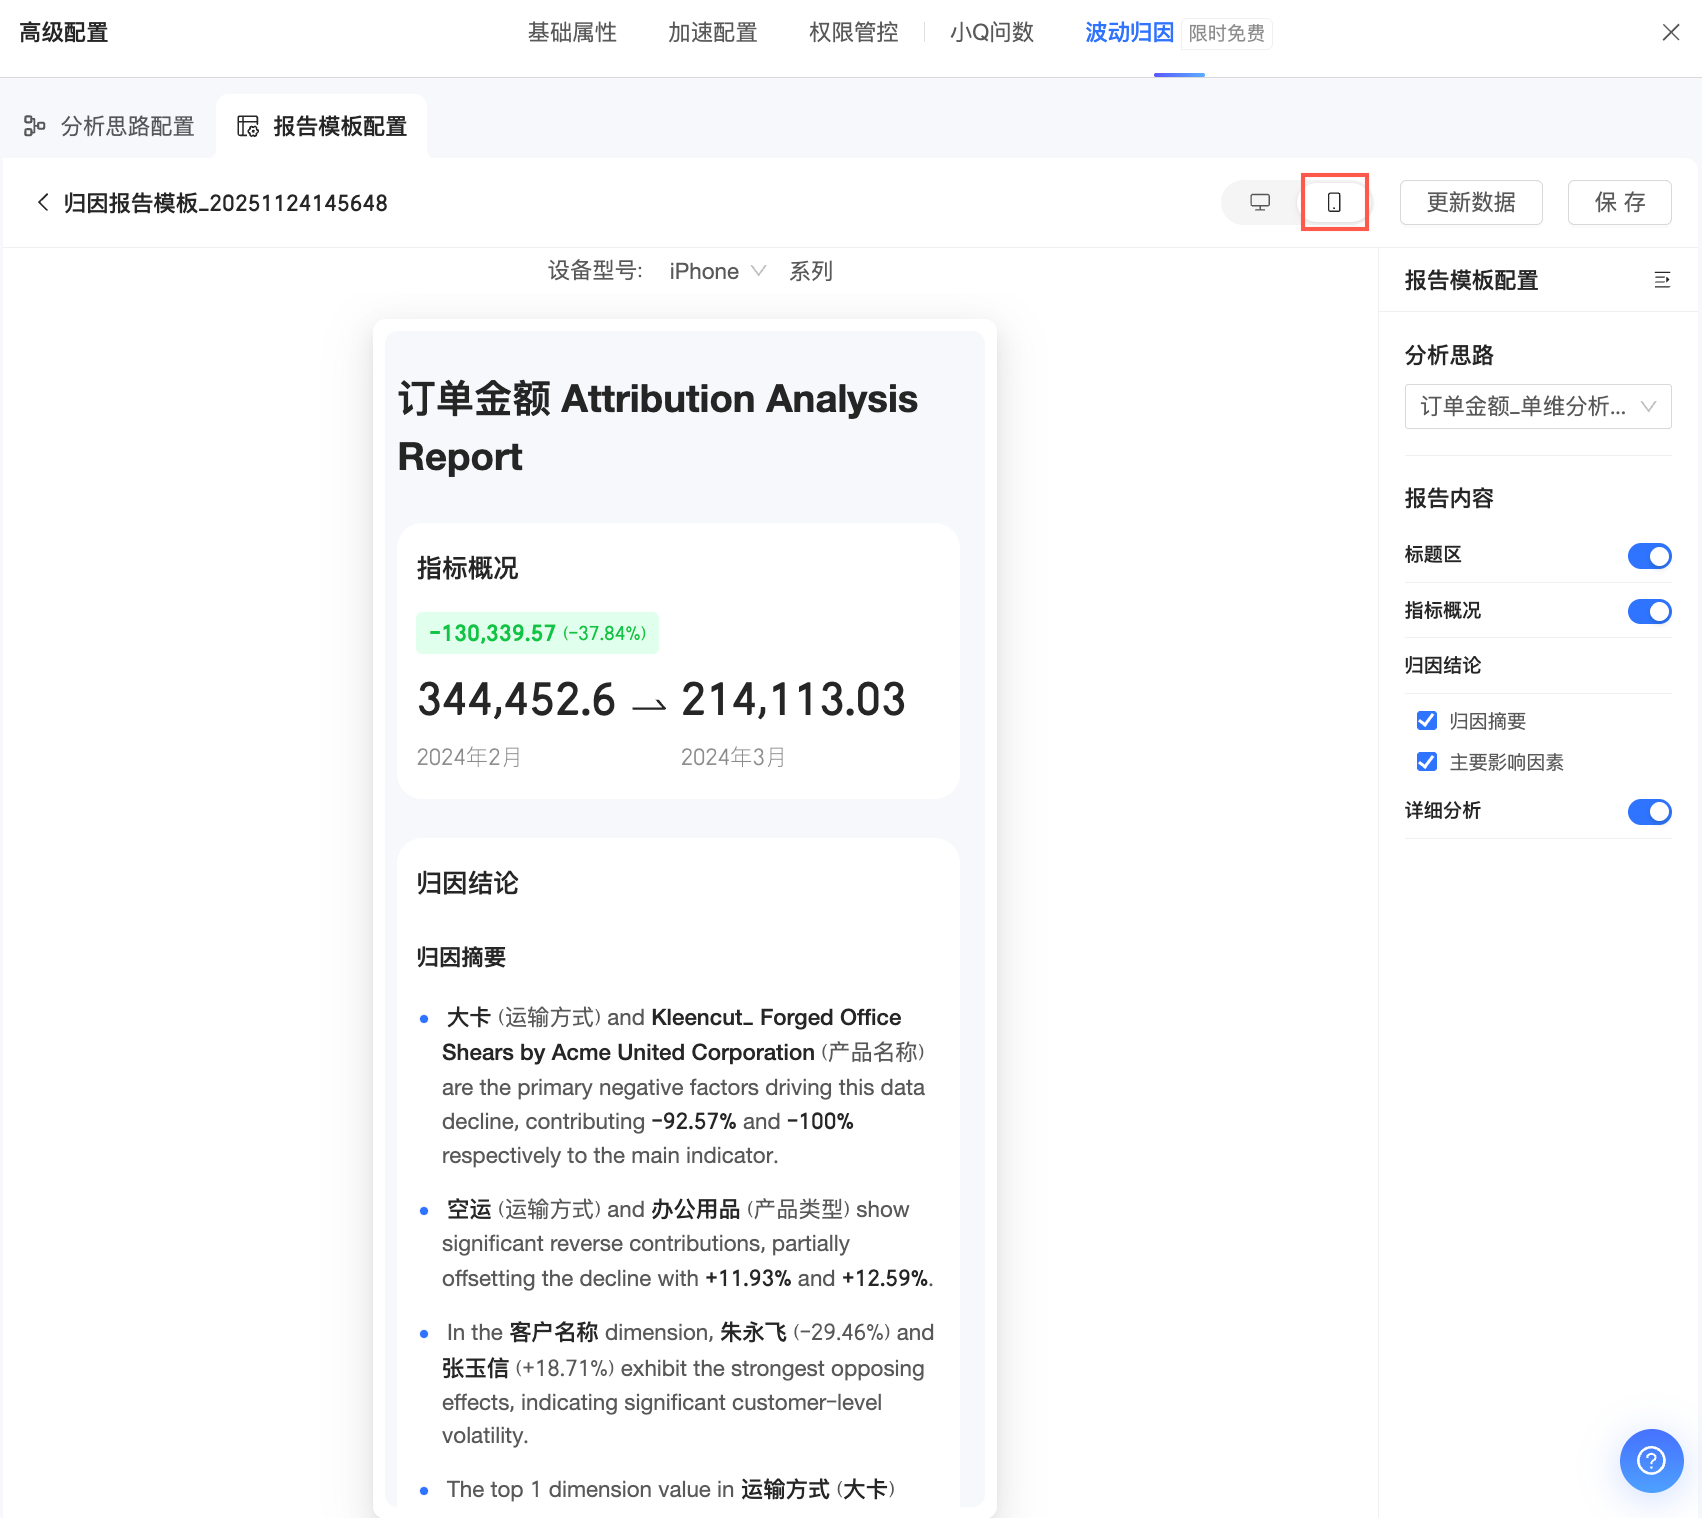Open the iPhone device model dropdown
Screen dimensions: 1702x1518
click(717, 271)
